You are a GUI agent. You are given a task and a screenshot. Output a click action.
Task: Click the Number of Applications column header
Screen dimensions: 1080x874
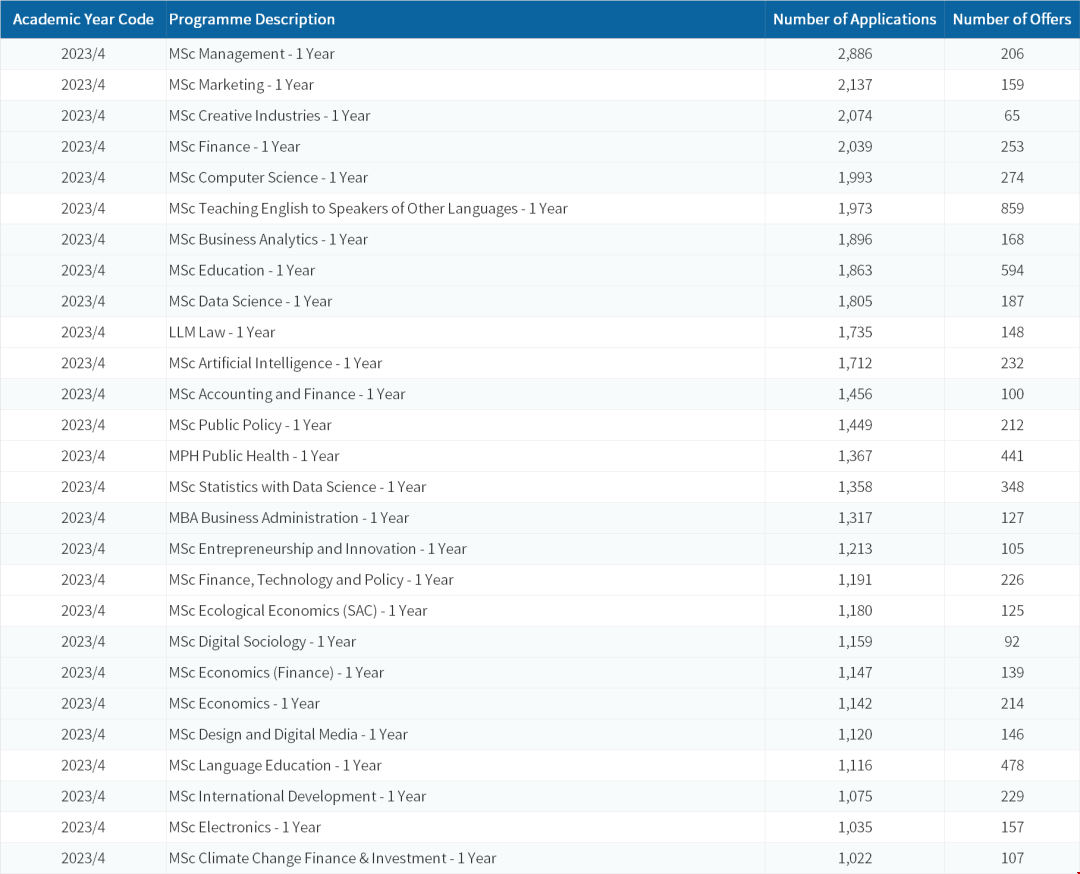click(854, 19)
